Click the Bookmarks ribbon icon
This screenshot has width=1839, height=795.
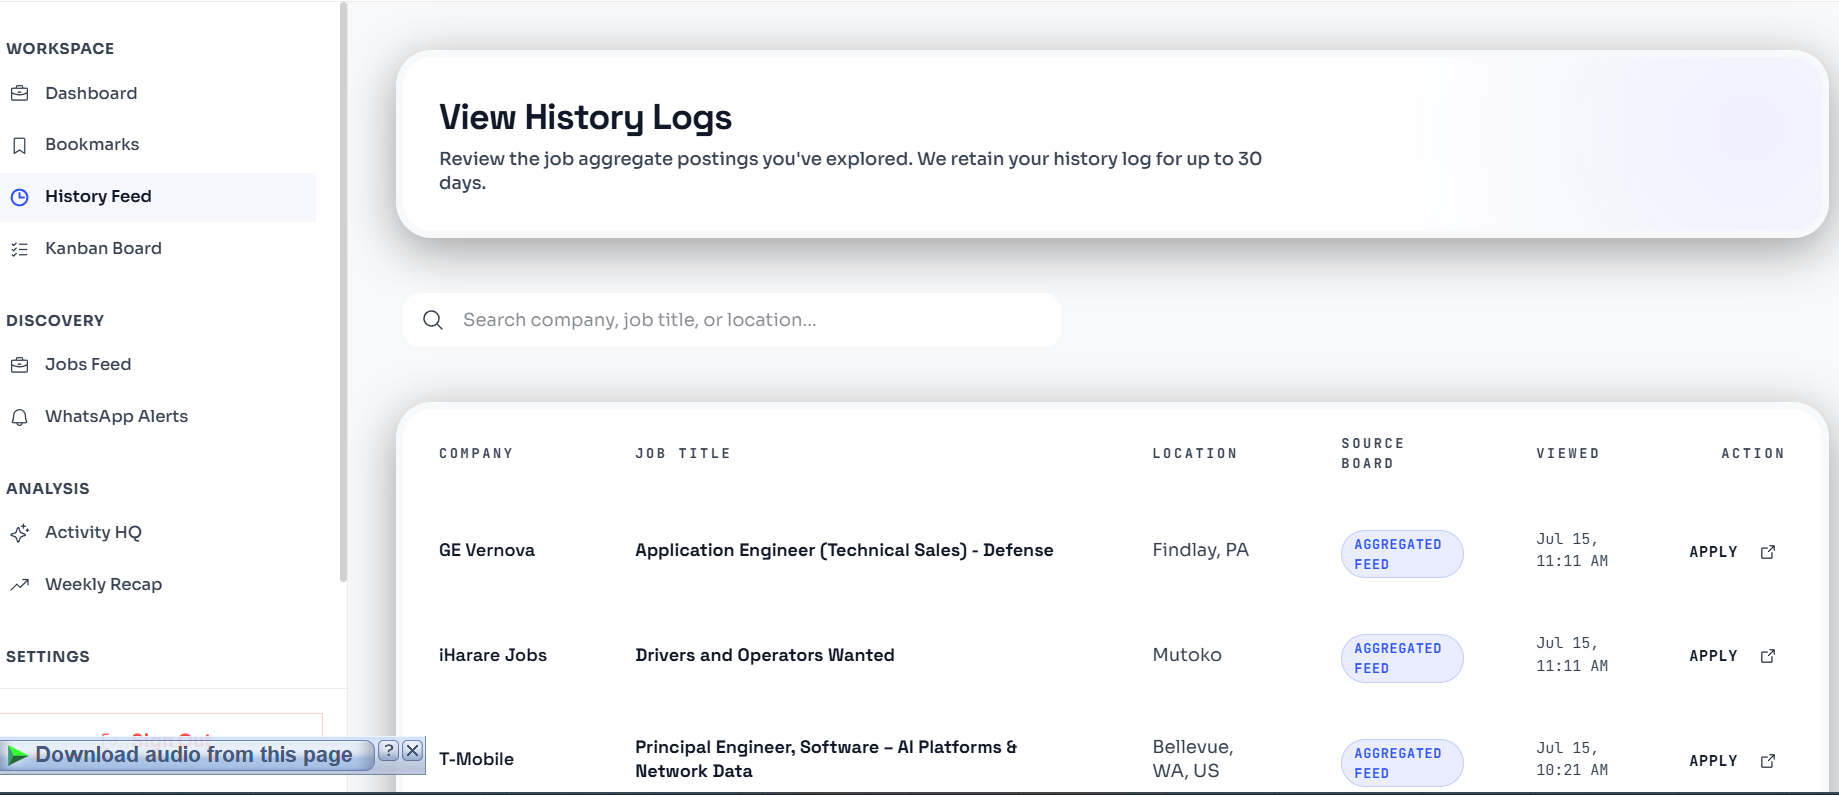(x=19, y=145)
